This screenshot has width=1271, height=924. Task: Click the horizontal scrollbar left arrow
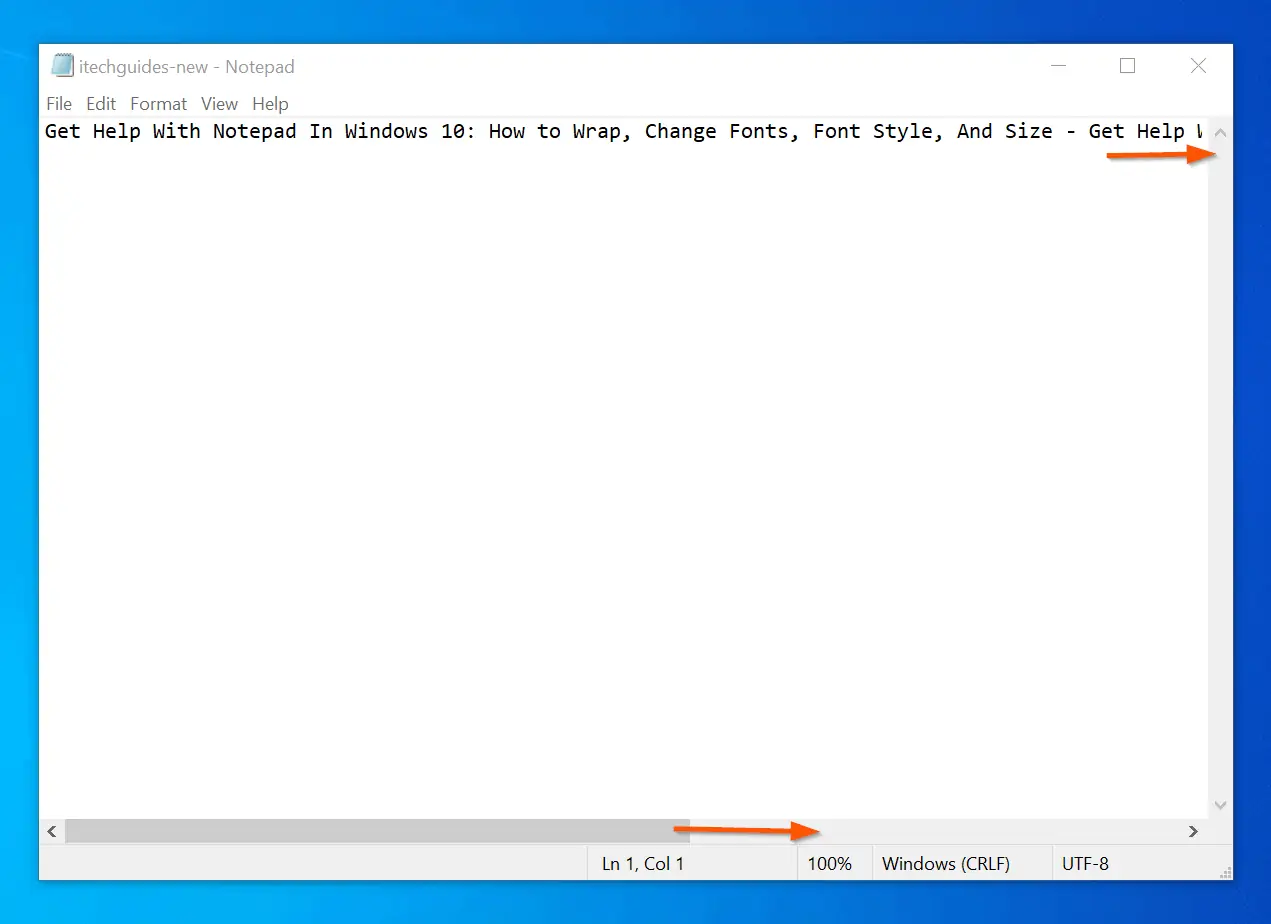[x=52, y=831]
